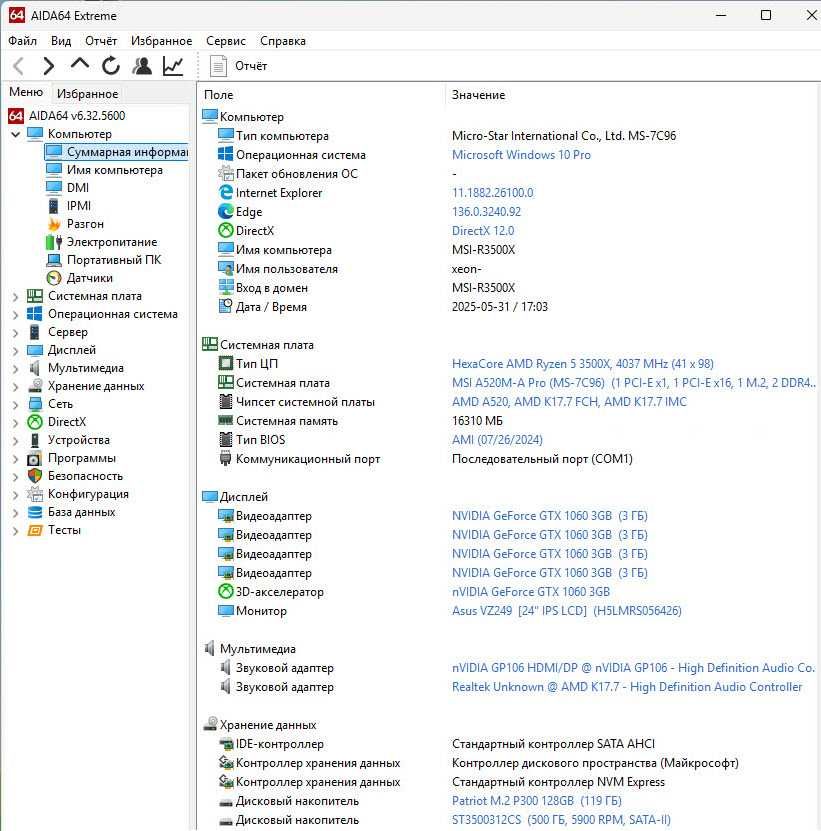Select the DMI tree item
The height and width of the screenshot is (831, 821).
(x=78, y=188)
